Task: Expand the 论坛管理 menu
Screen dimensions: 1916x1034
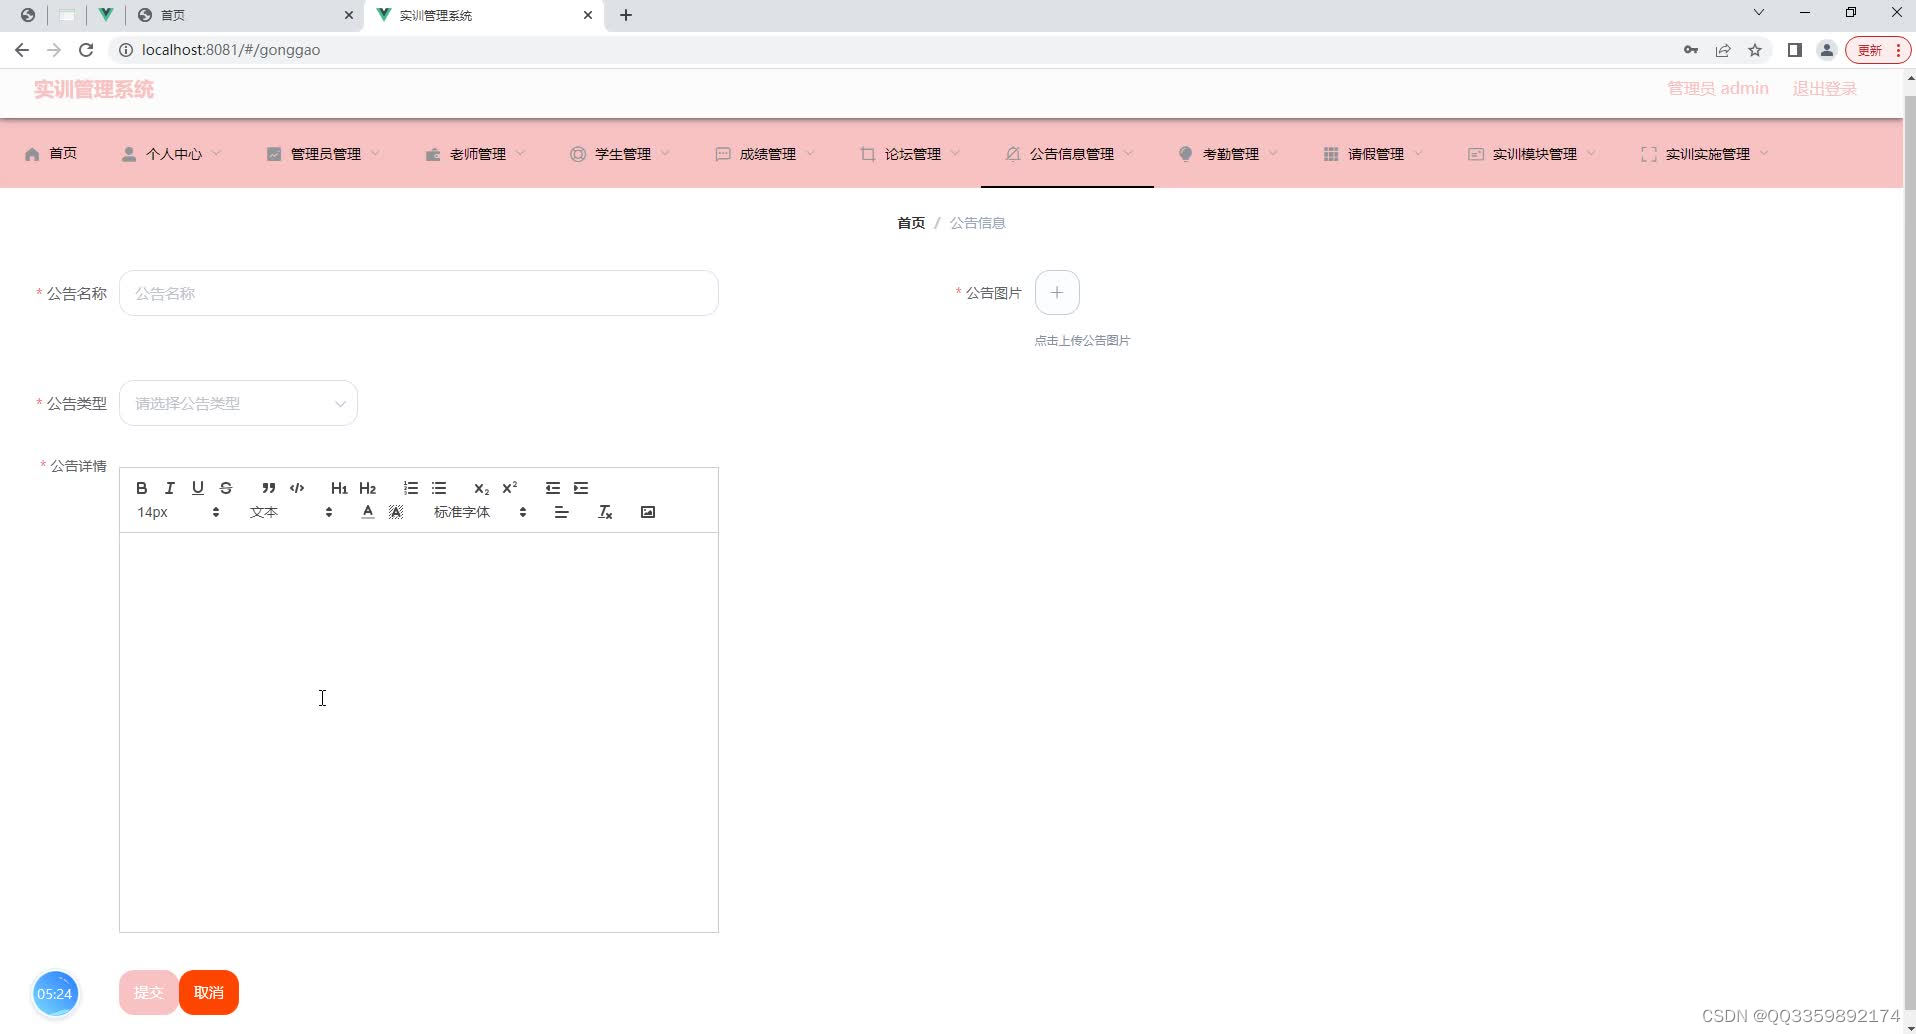Action: pyautogui.click(x=911, y=153)
